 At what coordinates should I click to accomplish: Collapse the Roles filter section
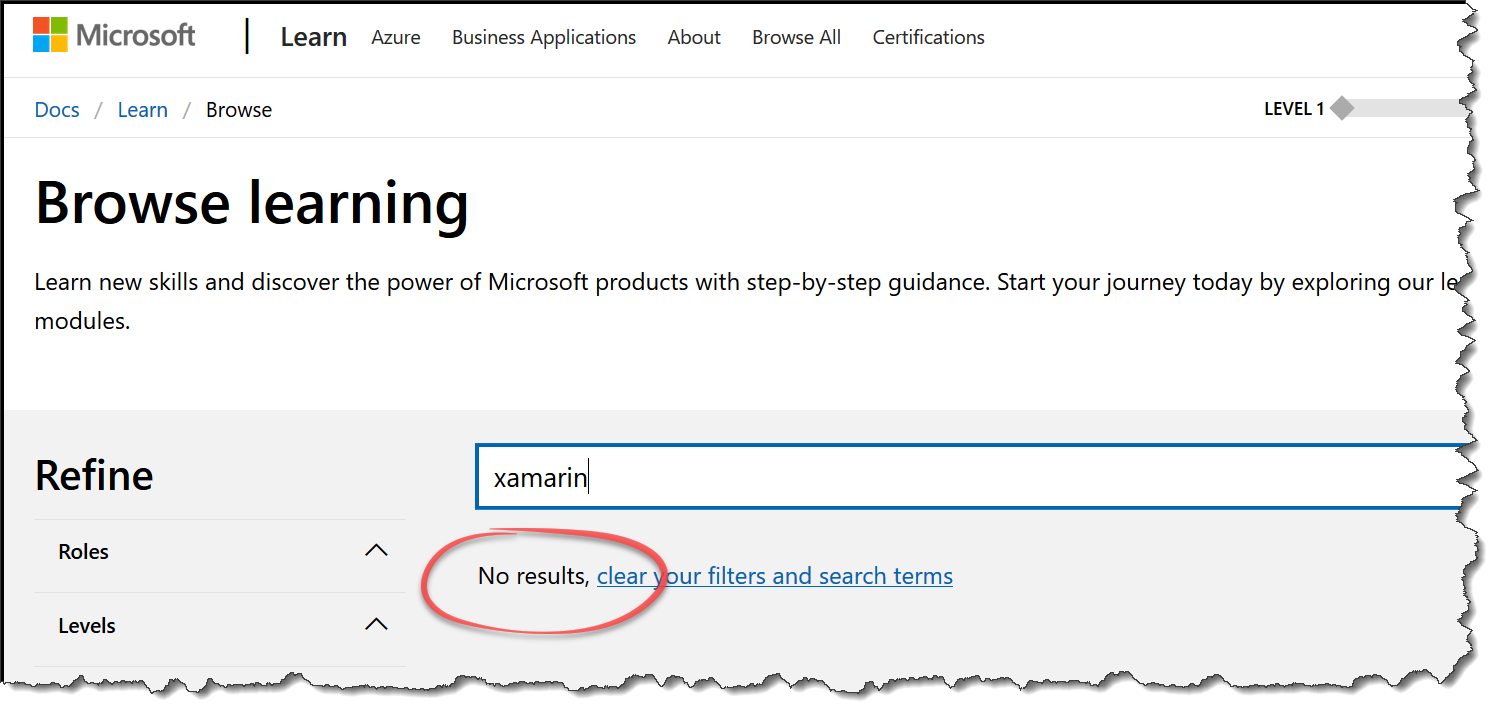coord(220,552)
